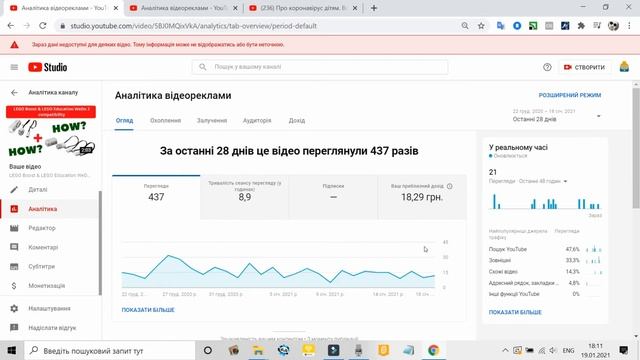The height and width of the screenshot is (360, 640).
Task: Click the sidebar vertical scrollbar
Action: (x=100, y=243)
